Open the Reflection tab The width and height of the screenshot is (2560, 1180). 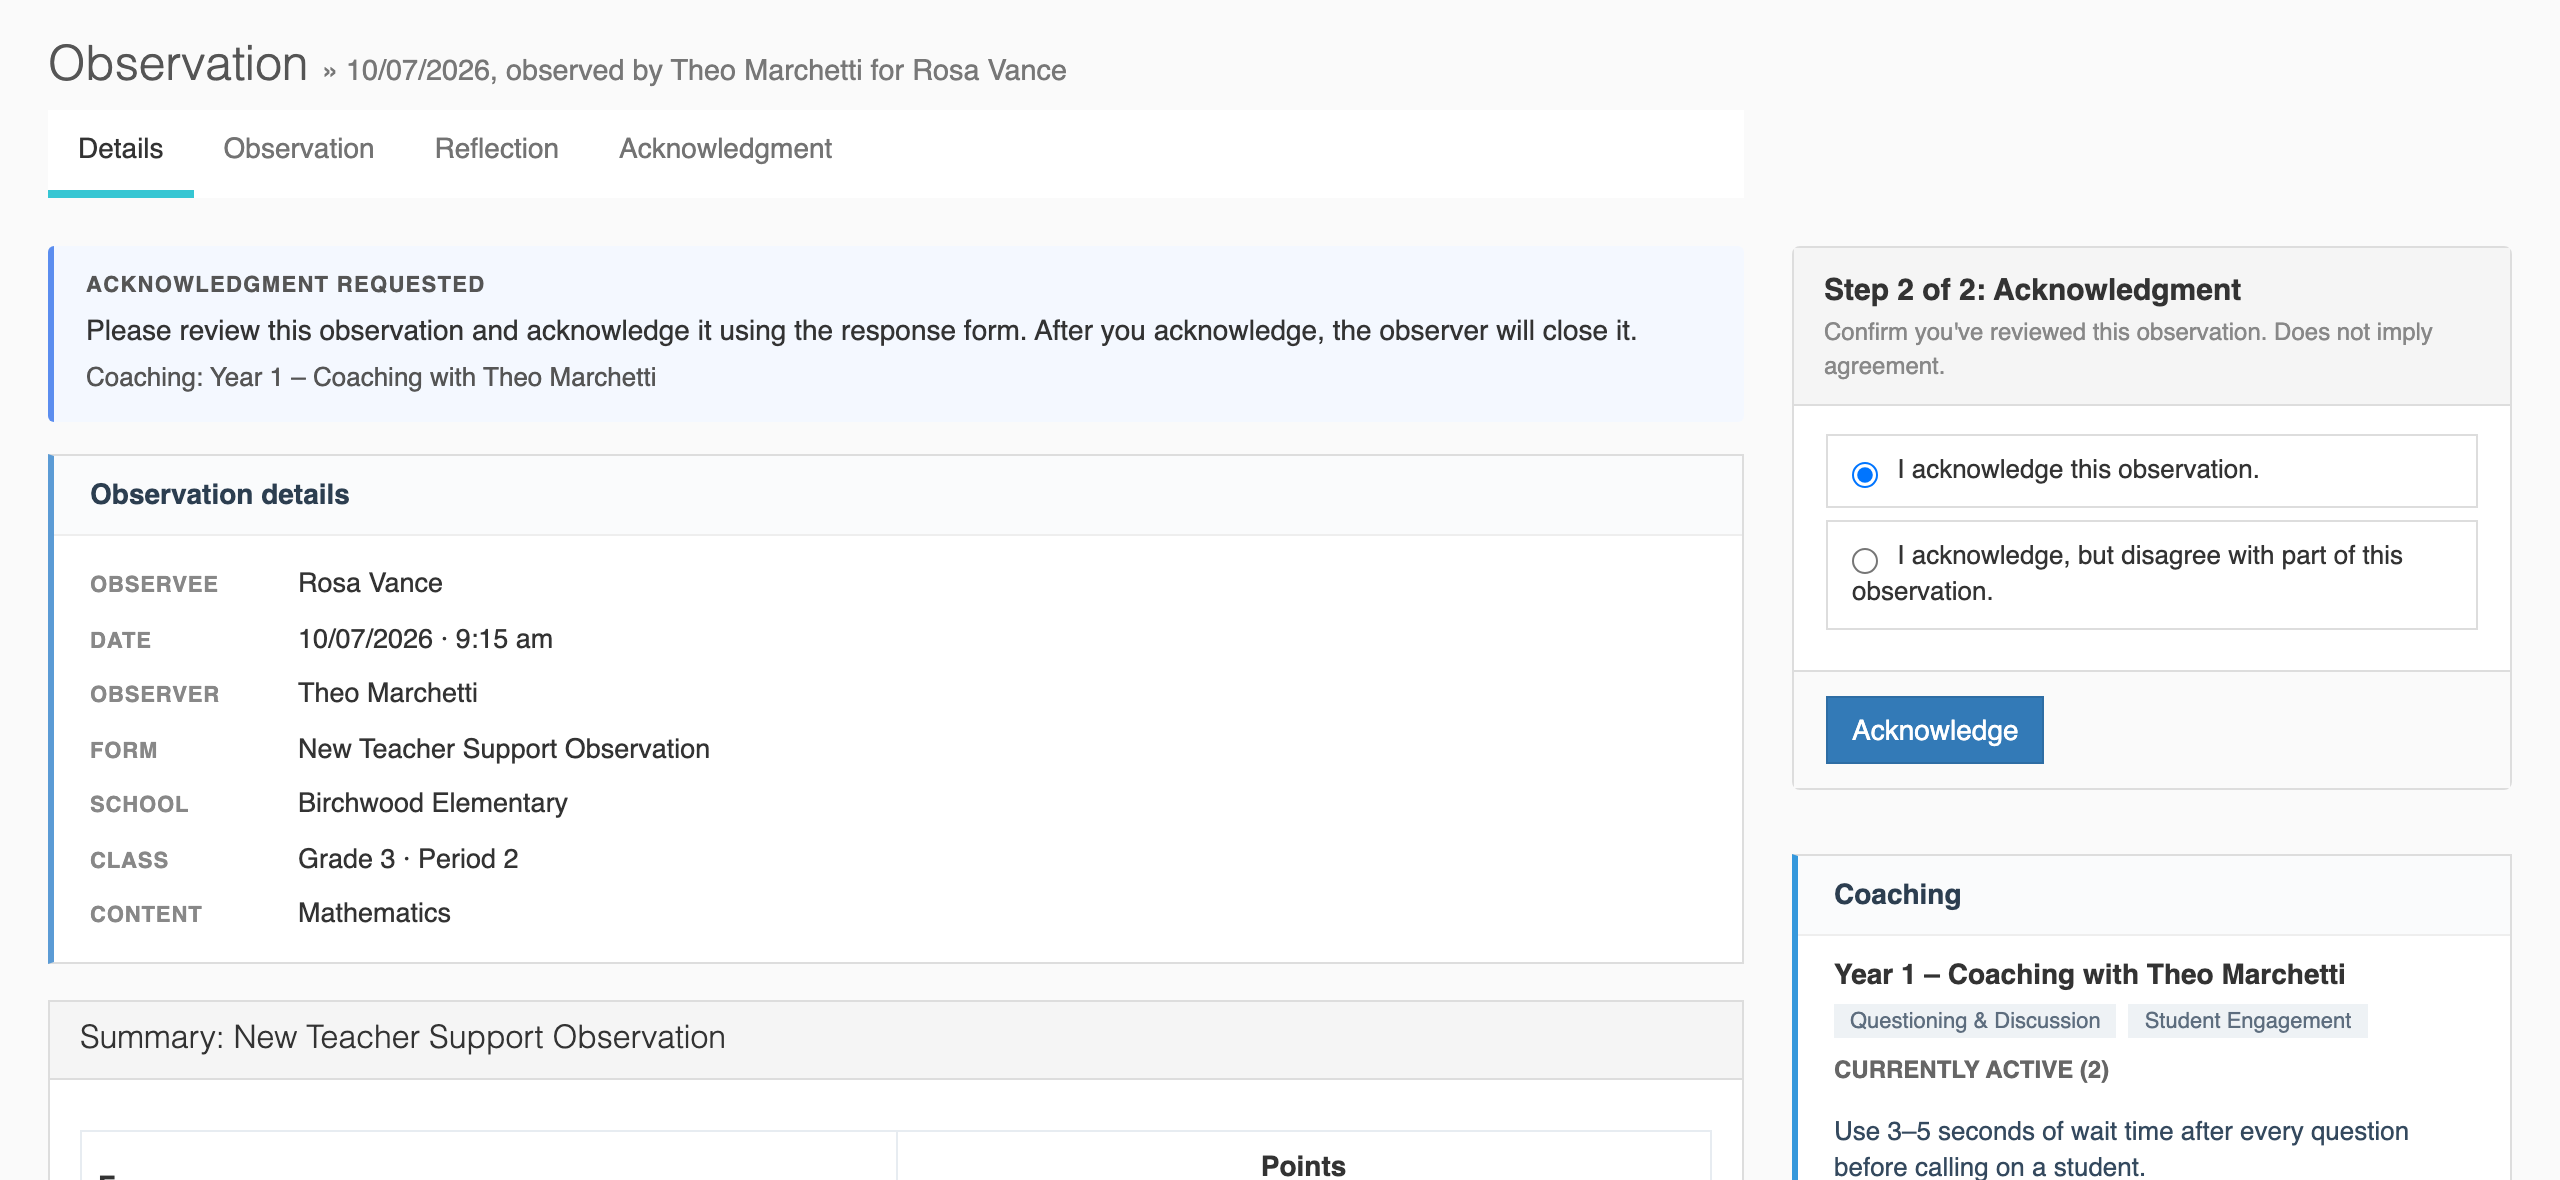click(496, 149)
